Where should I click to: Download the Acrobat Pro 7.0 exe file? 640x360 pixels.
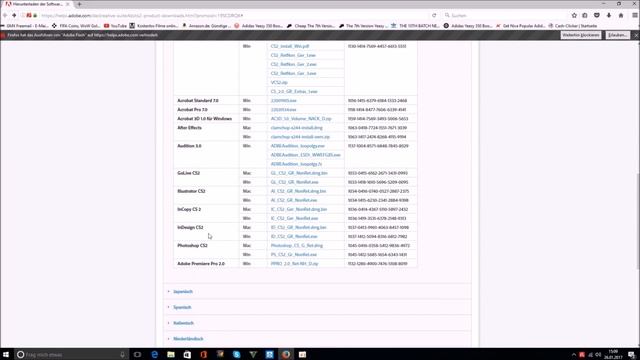tap(283, 109)
